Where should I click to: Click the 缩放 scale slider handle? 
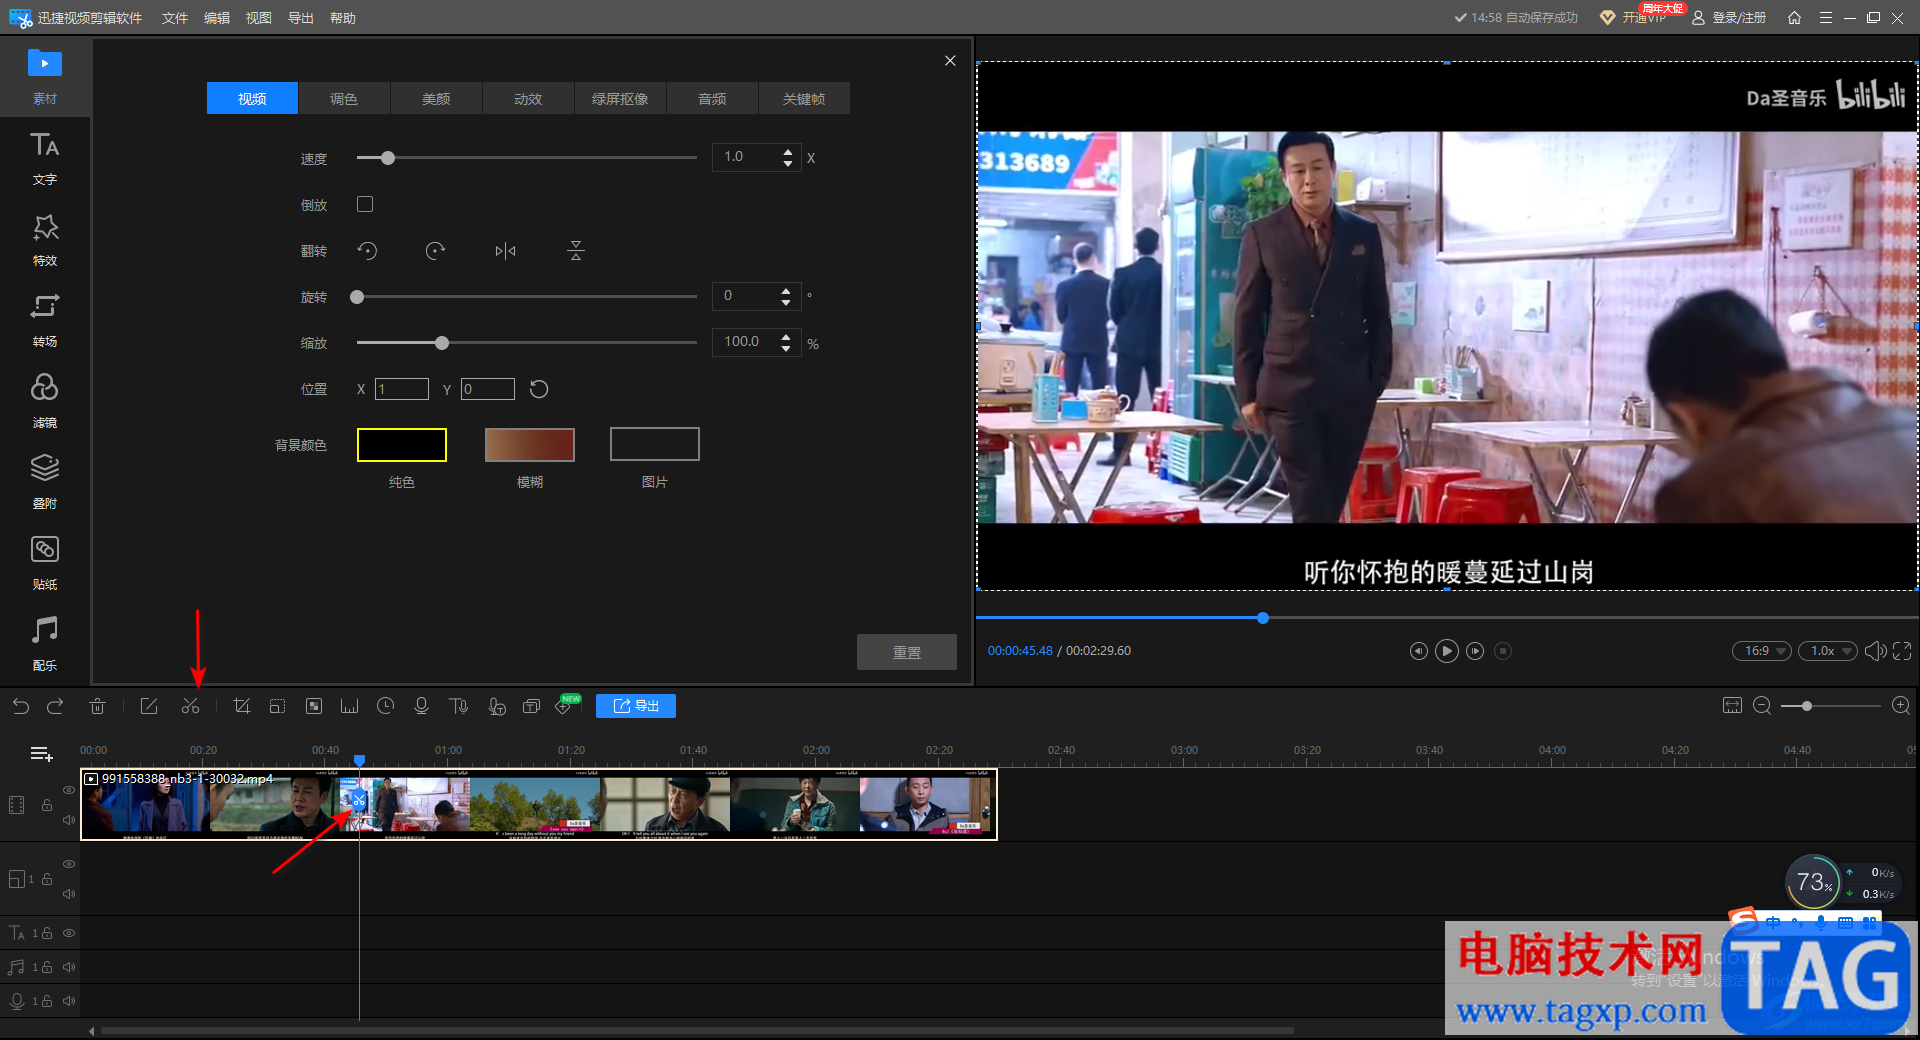click(442, 343)
